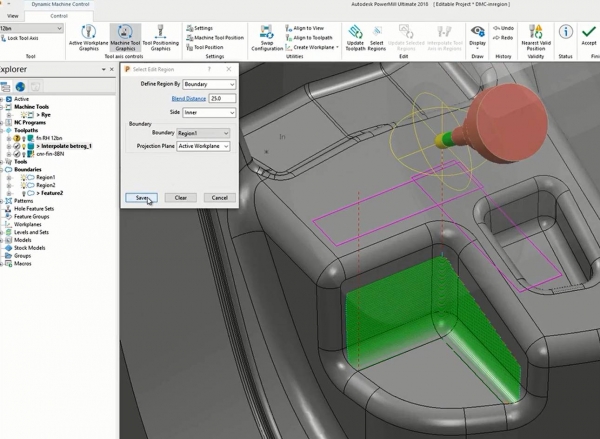Screen dimensions: 600x439
Task: Select NC Programs in Explorer tree
Action: coord(30,122)
